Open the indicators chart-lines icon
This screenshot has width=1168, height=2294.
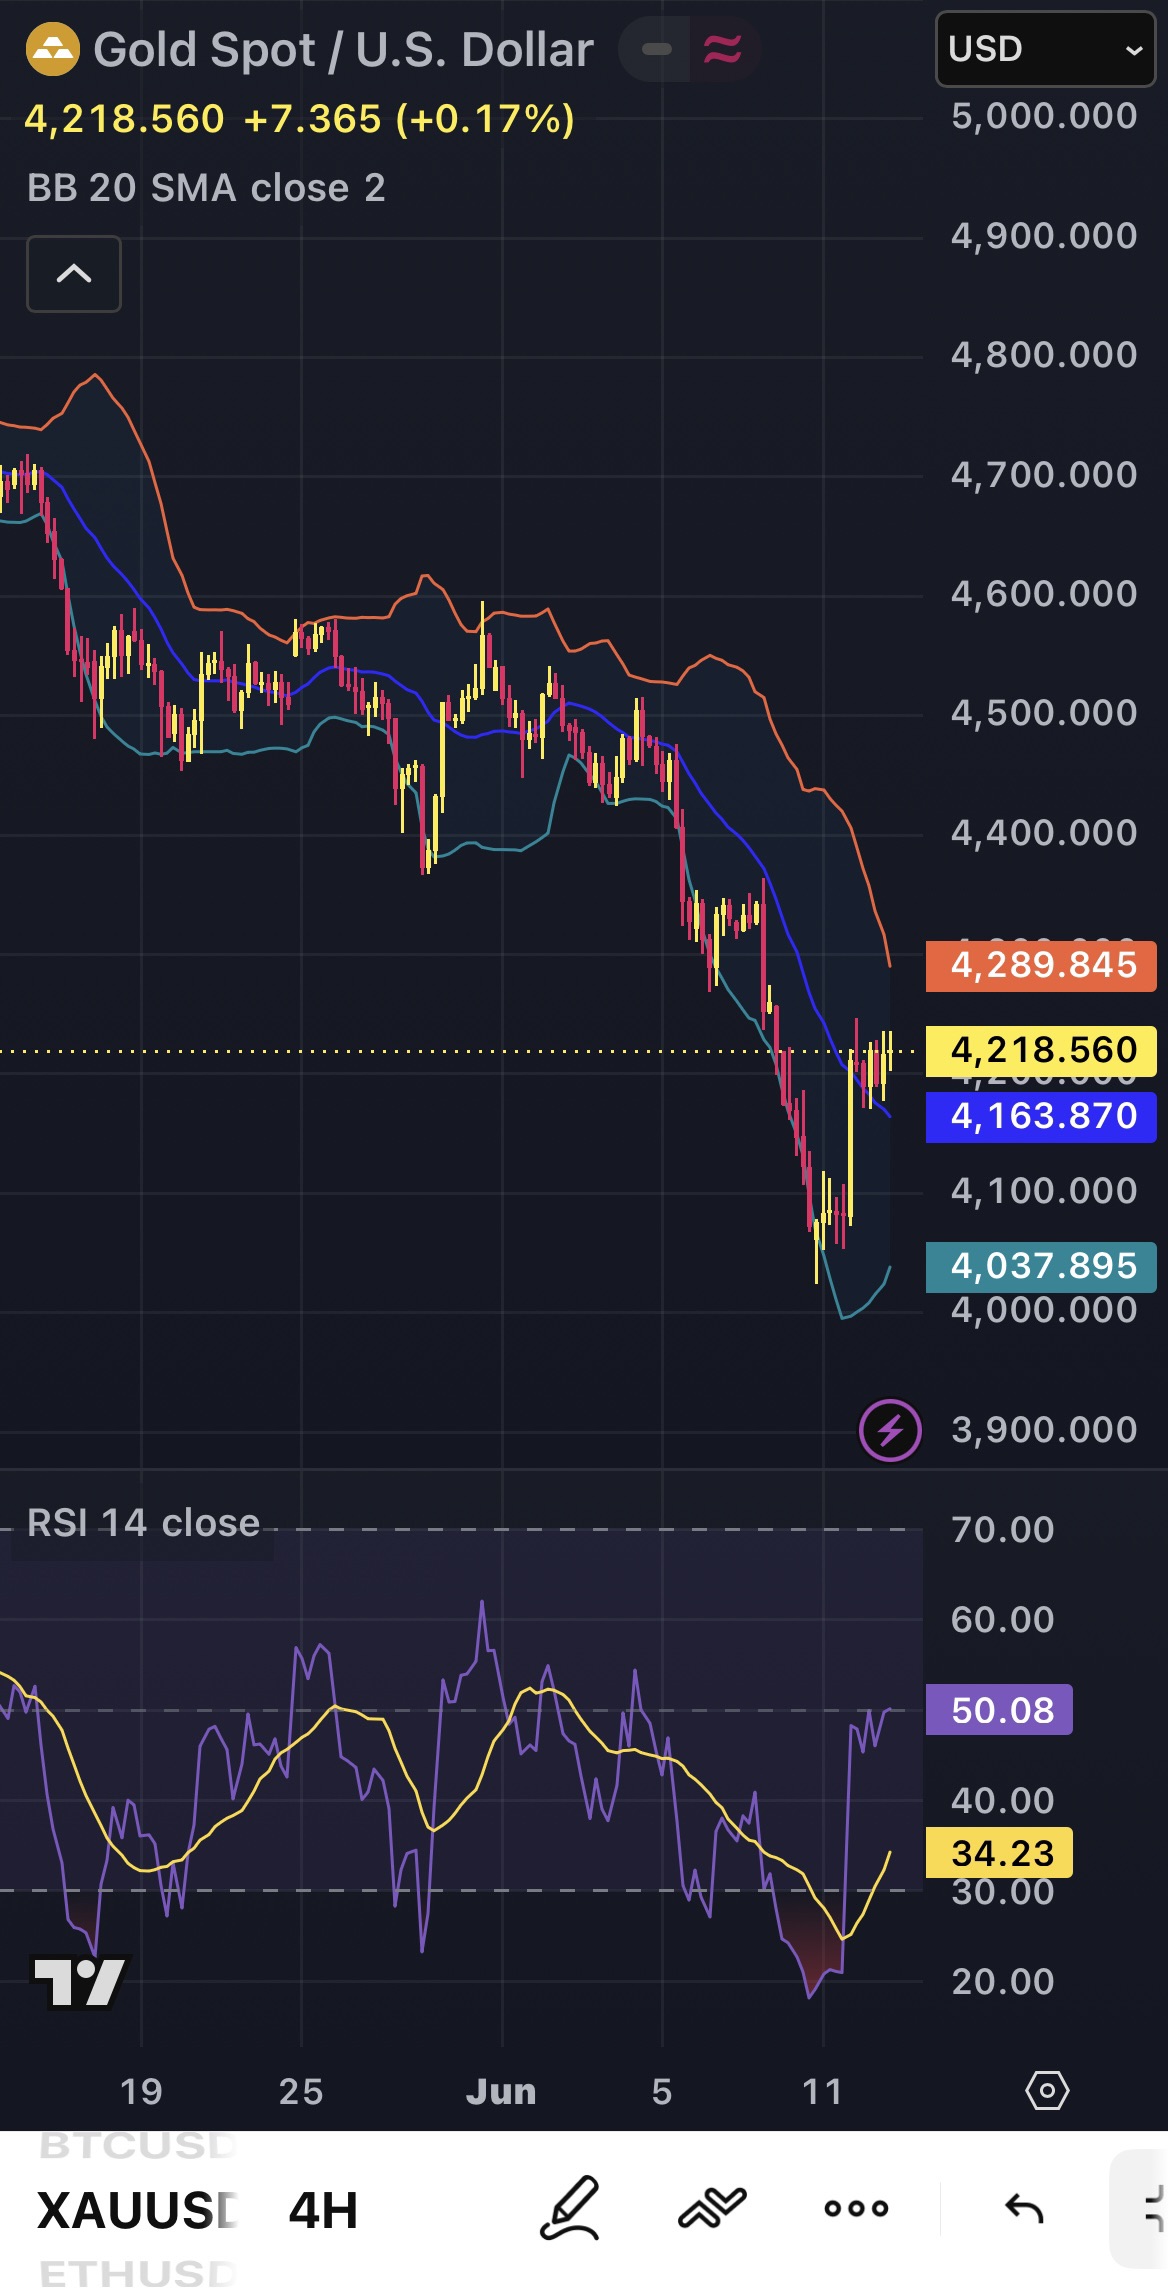pyautogui.click(x=712, y=2208)
